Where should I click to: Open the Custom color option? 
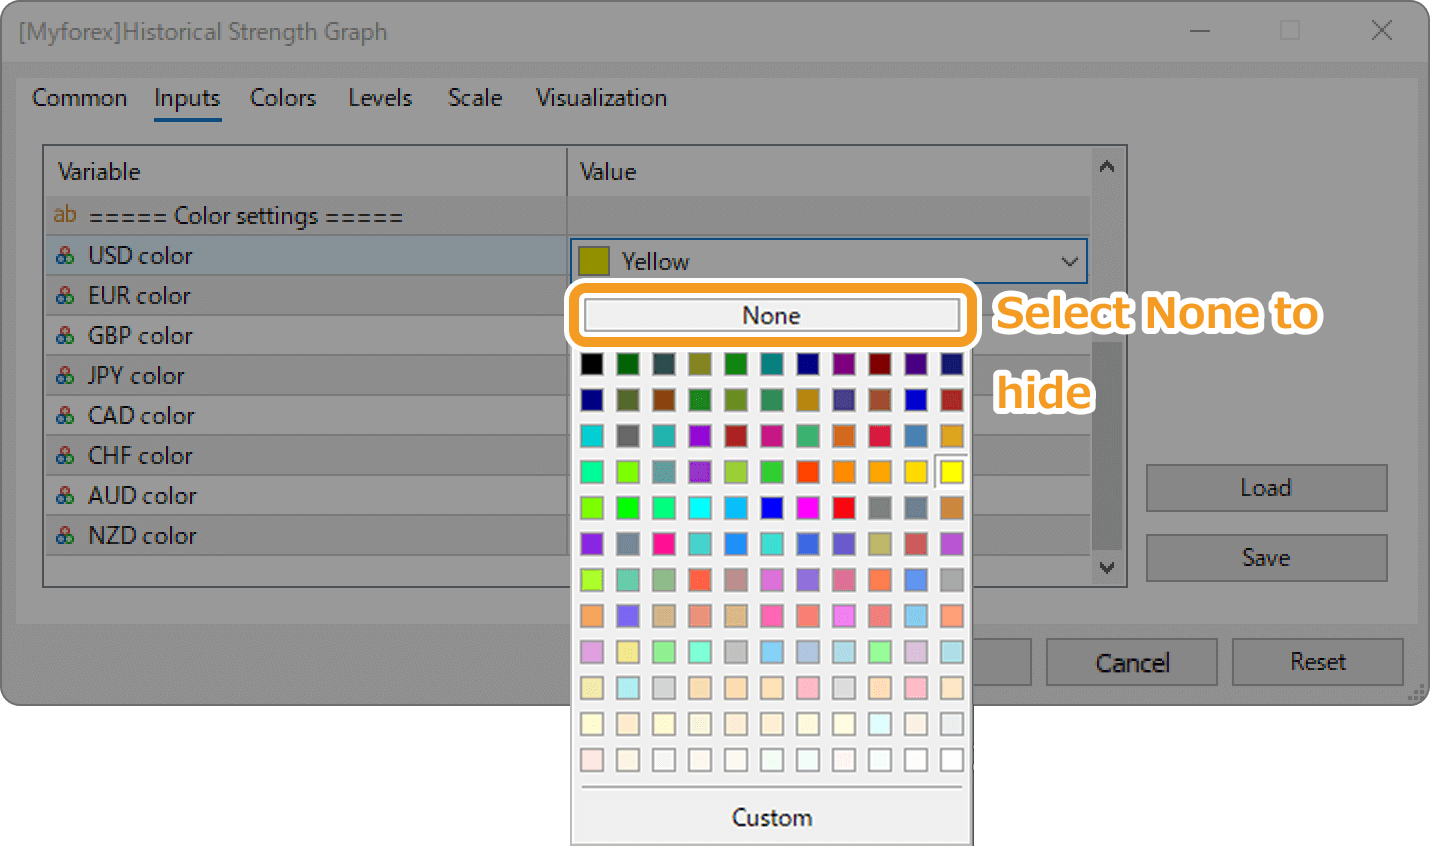(771, 818)
